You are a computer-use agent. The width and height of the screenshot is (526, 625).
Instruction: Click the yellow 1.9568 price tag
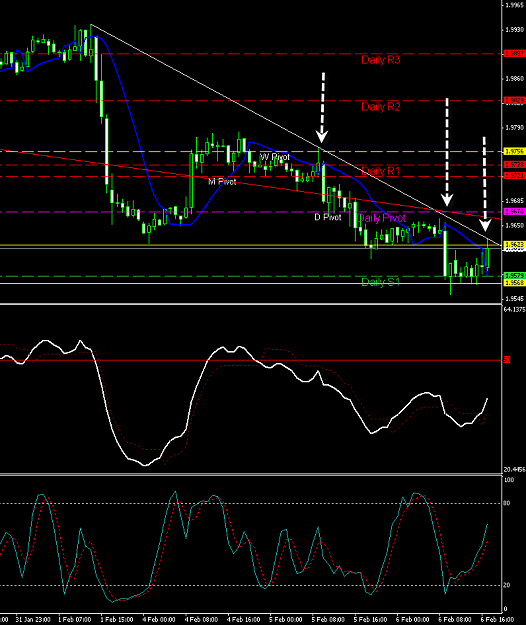pos(515,283)
